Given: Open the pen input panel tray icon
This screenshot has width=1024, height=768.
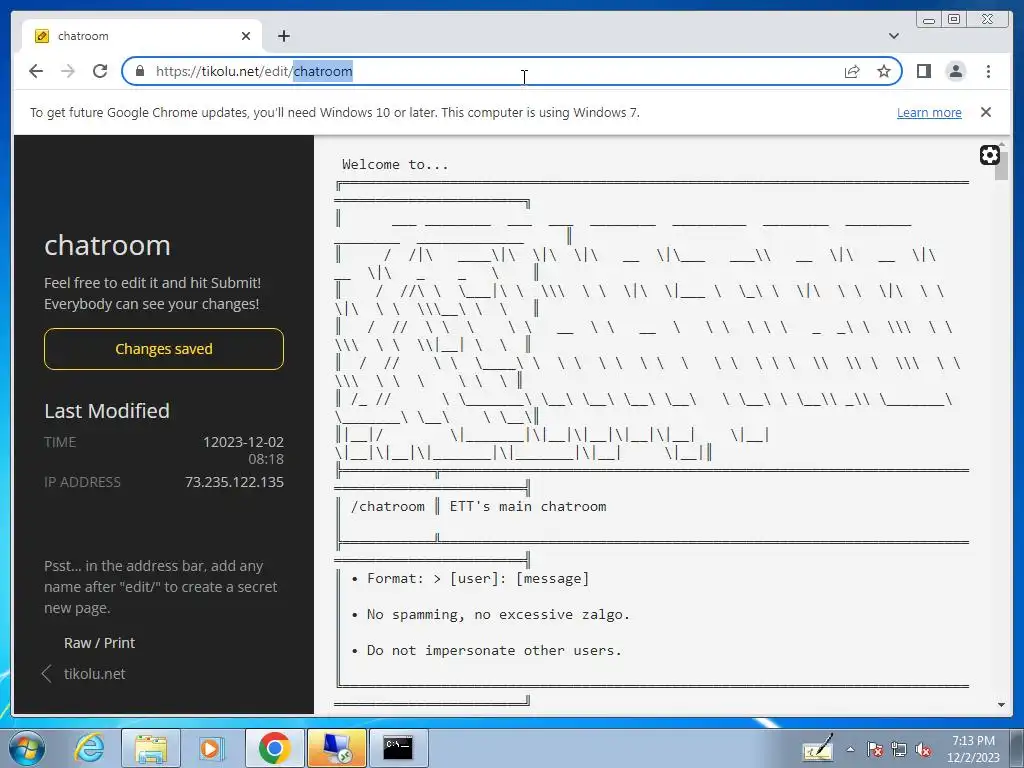Looking at the screenshot, I should click(818, 748).
